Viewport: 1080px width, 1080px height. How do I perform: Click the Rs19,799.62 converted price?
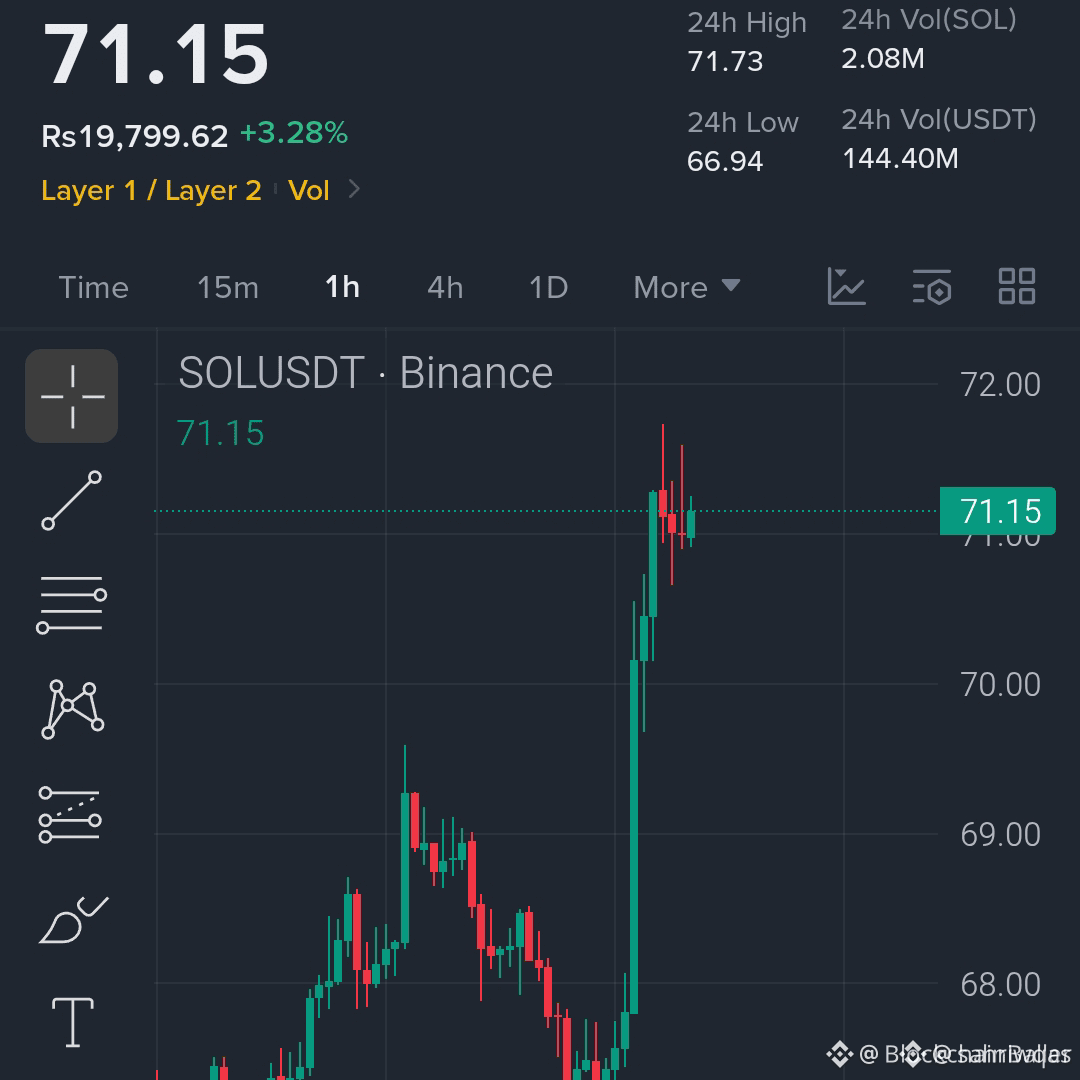[134, 136]
